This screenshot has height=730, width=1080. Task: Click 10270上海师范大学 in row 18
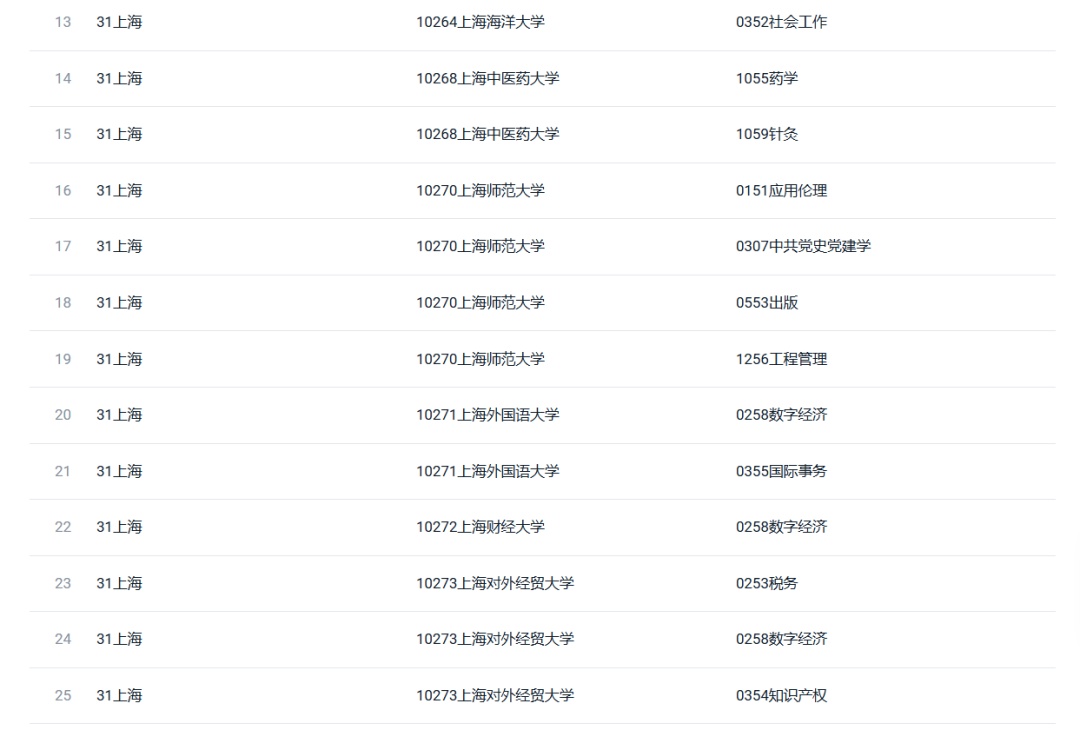tap(480, 302)
